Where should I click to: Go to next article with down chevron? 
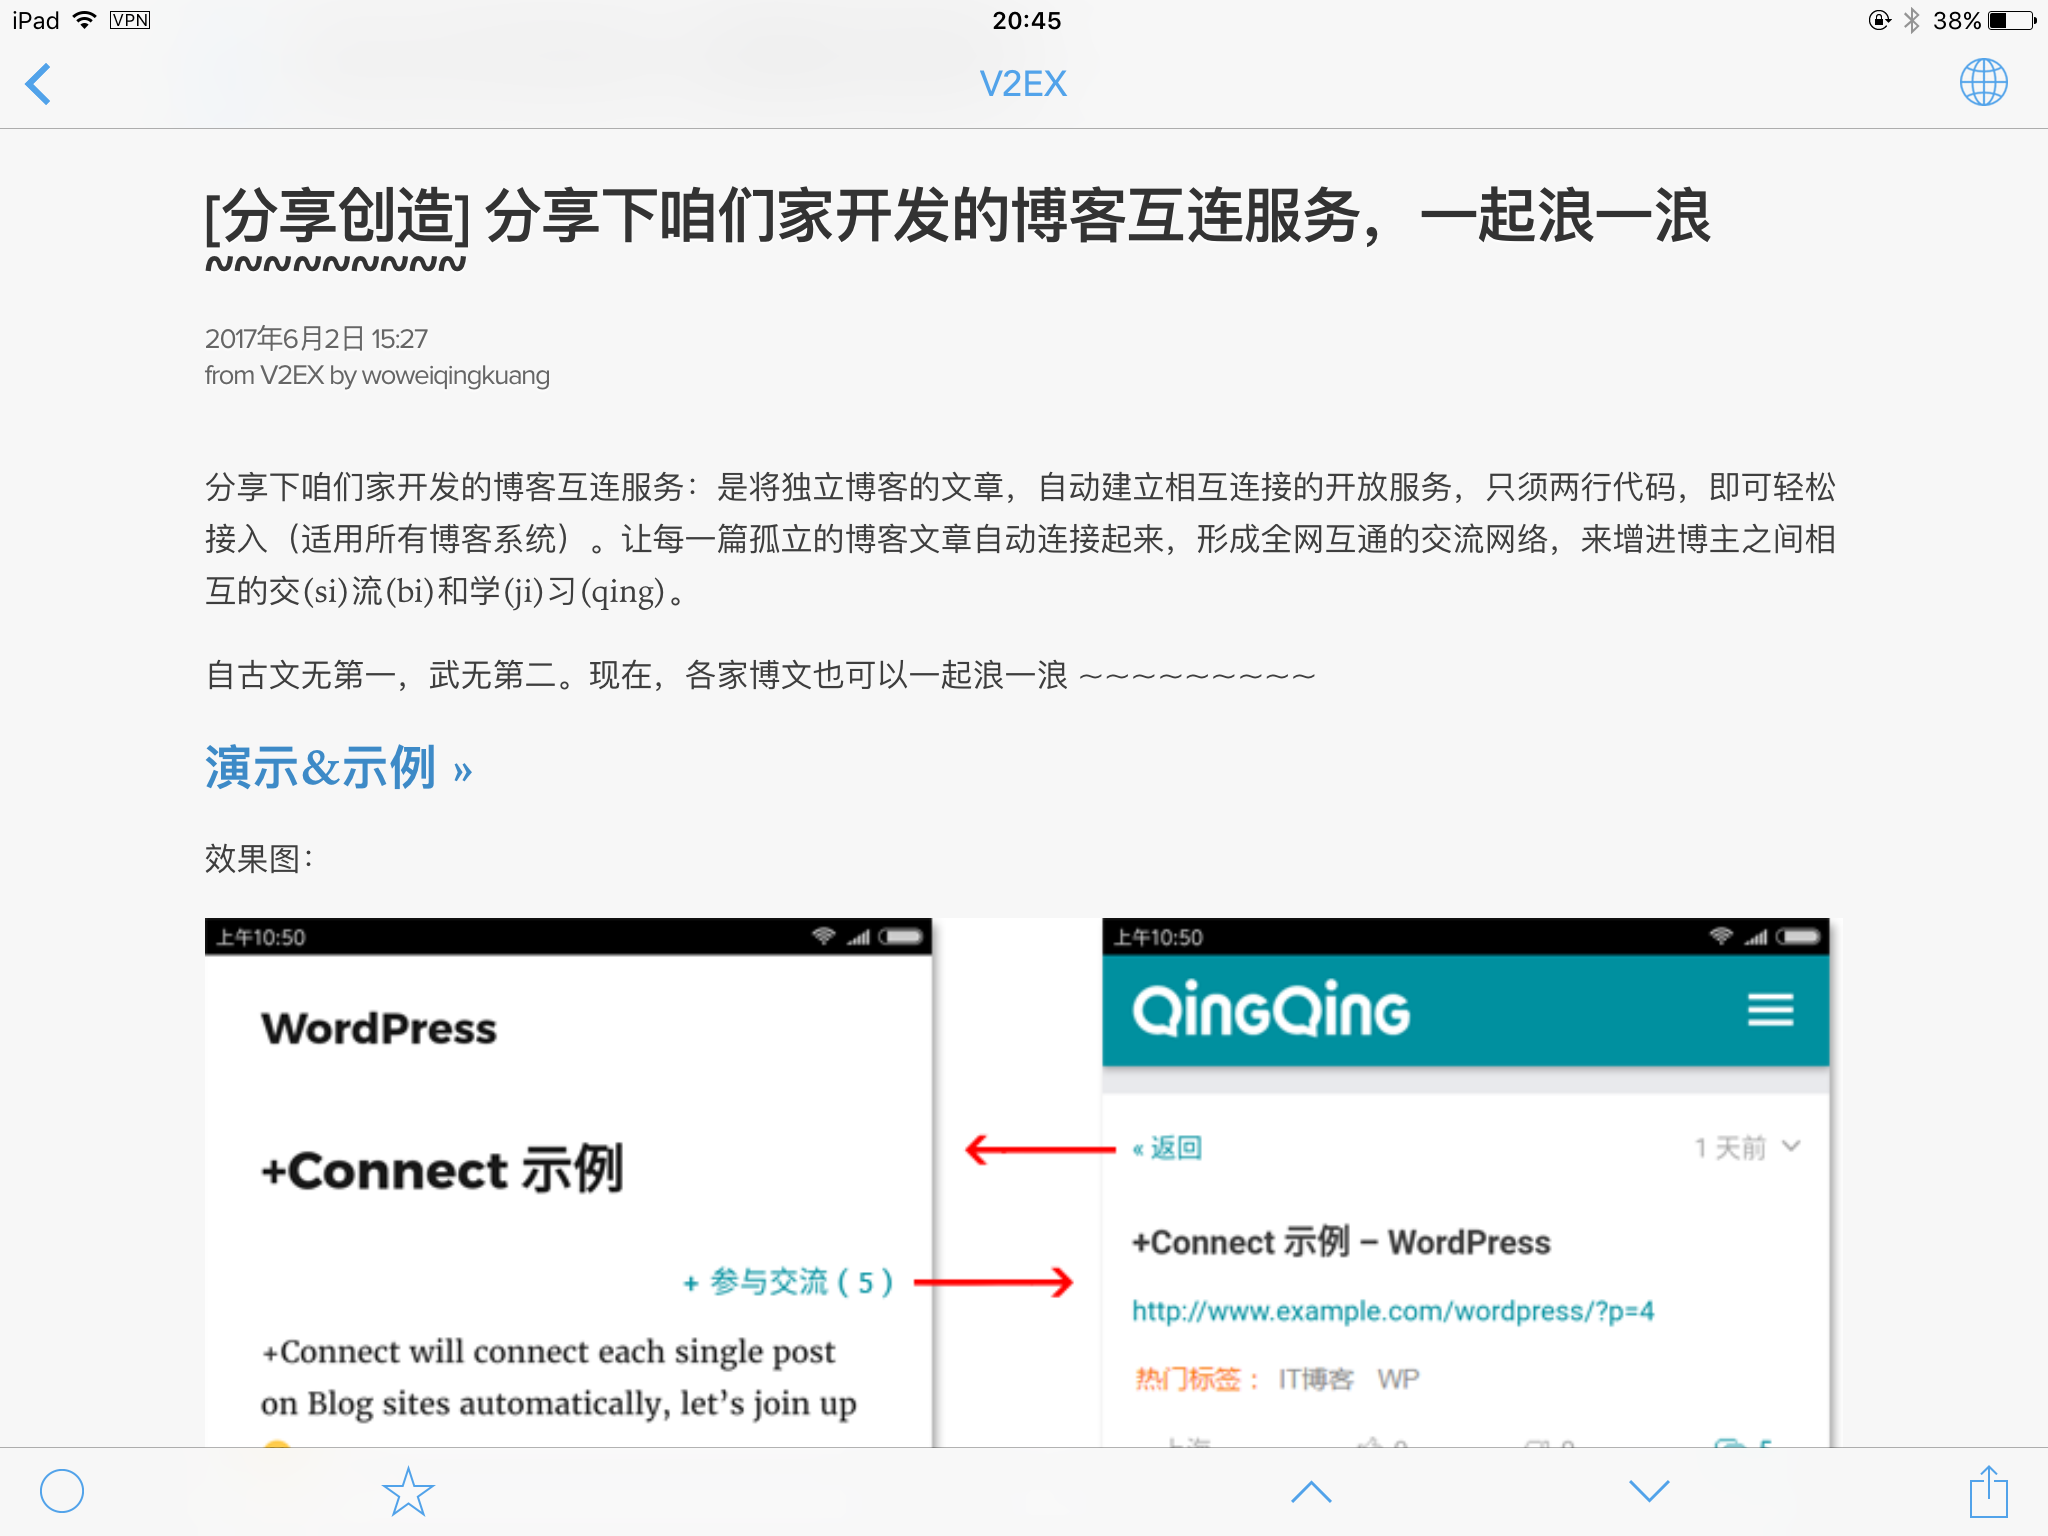click(1649, 1491)
